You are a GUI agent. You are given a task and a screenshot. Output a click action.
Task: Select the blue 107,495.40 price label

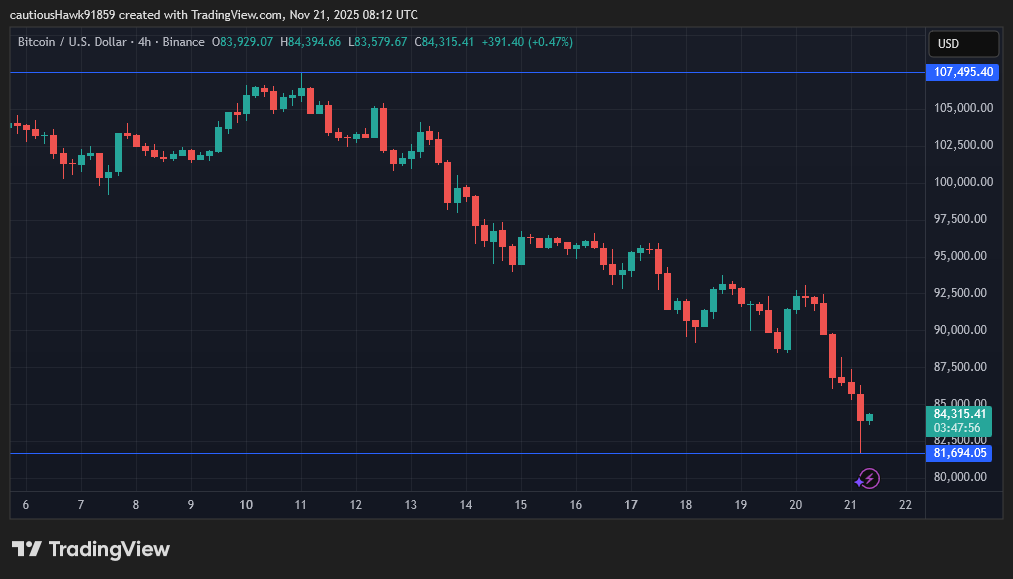pyautogui.click(x=962, y=72)
